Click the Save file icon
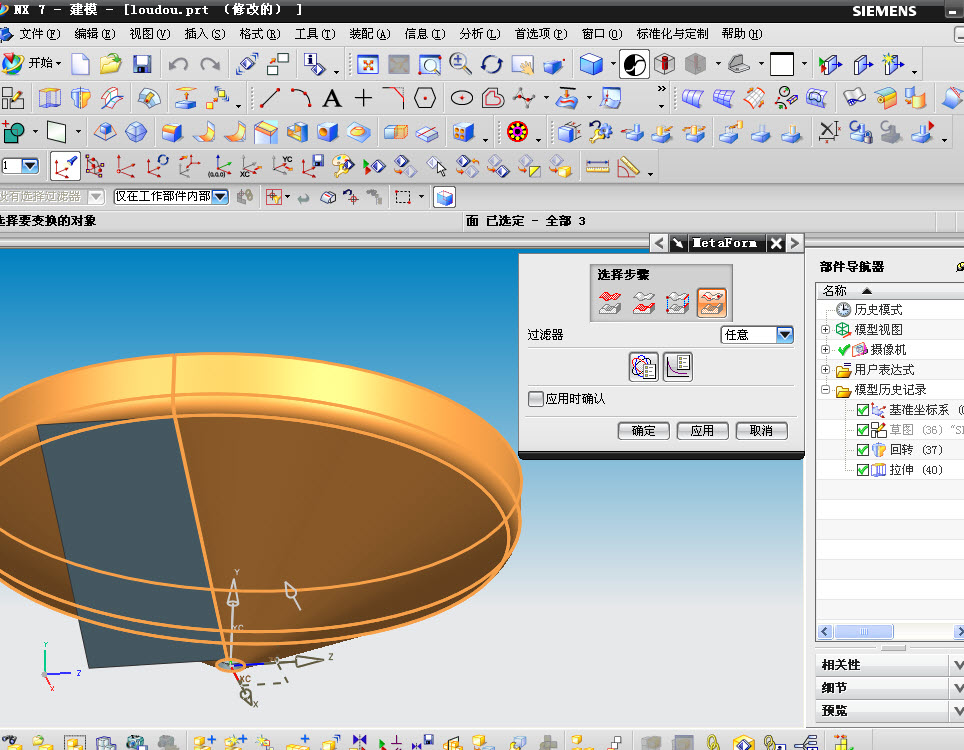Image resolution: width=964 pixels, height=750 pixels. (142, 65)
